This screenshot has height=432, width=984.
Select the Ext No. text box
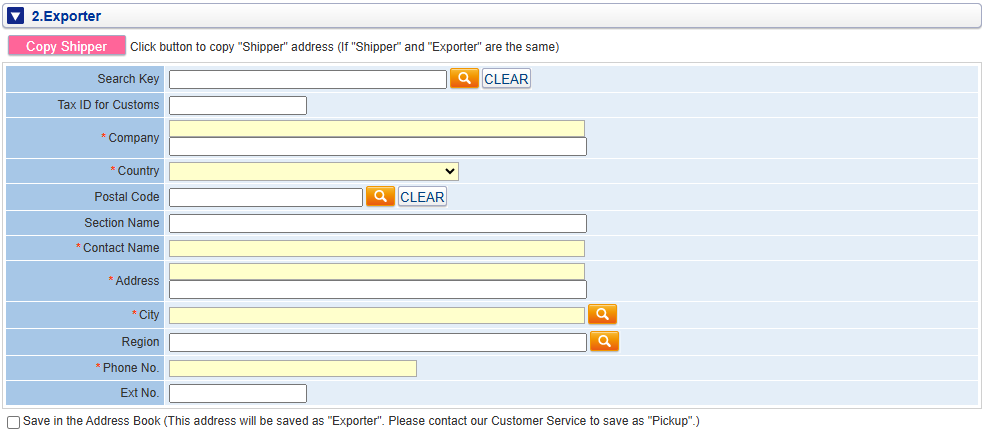pos(238,393)
